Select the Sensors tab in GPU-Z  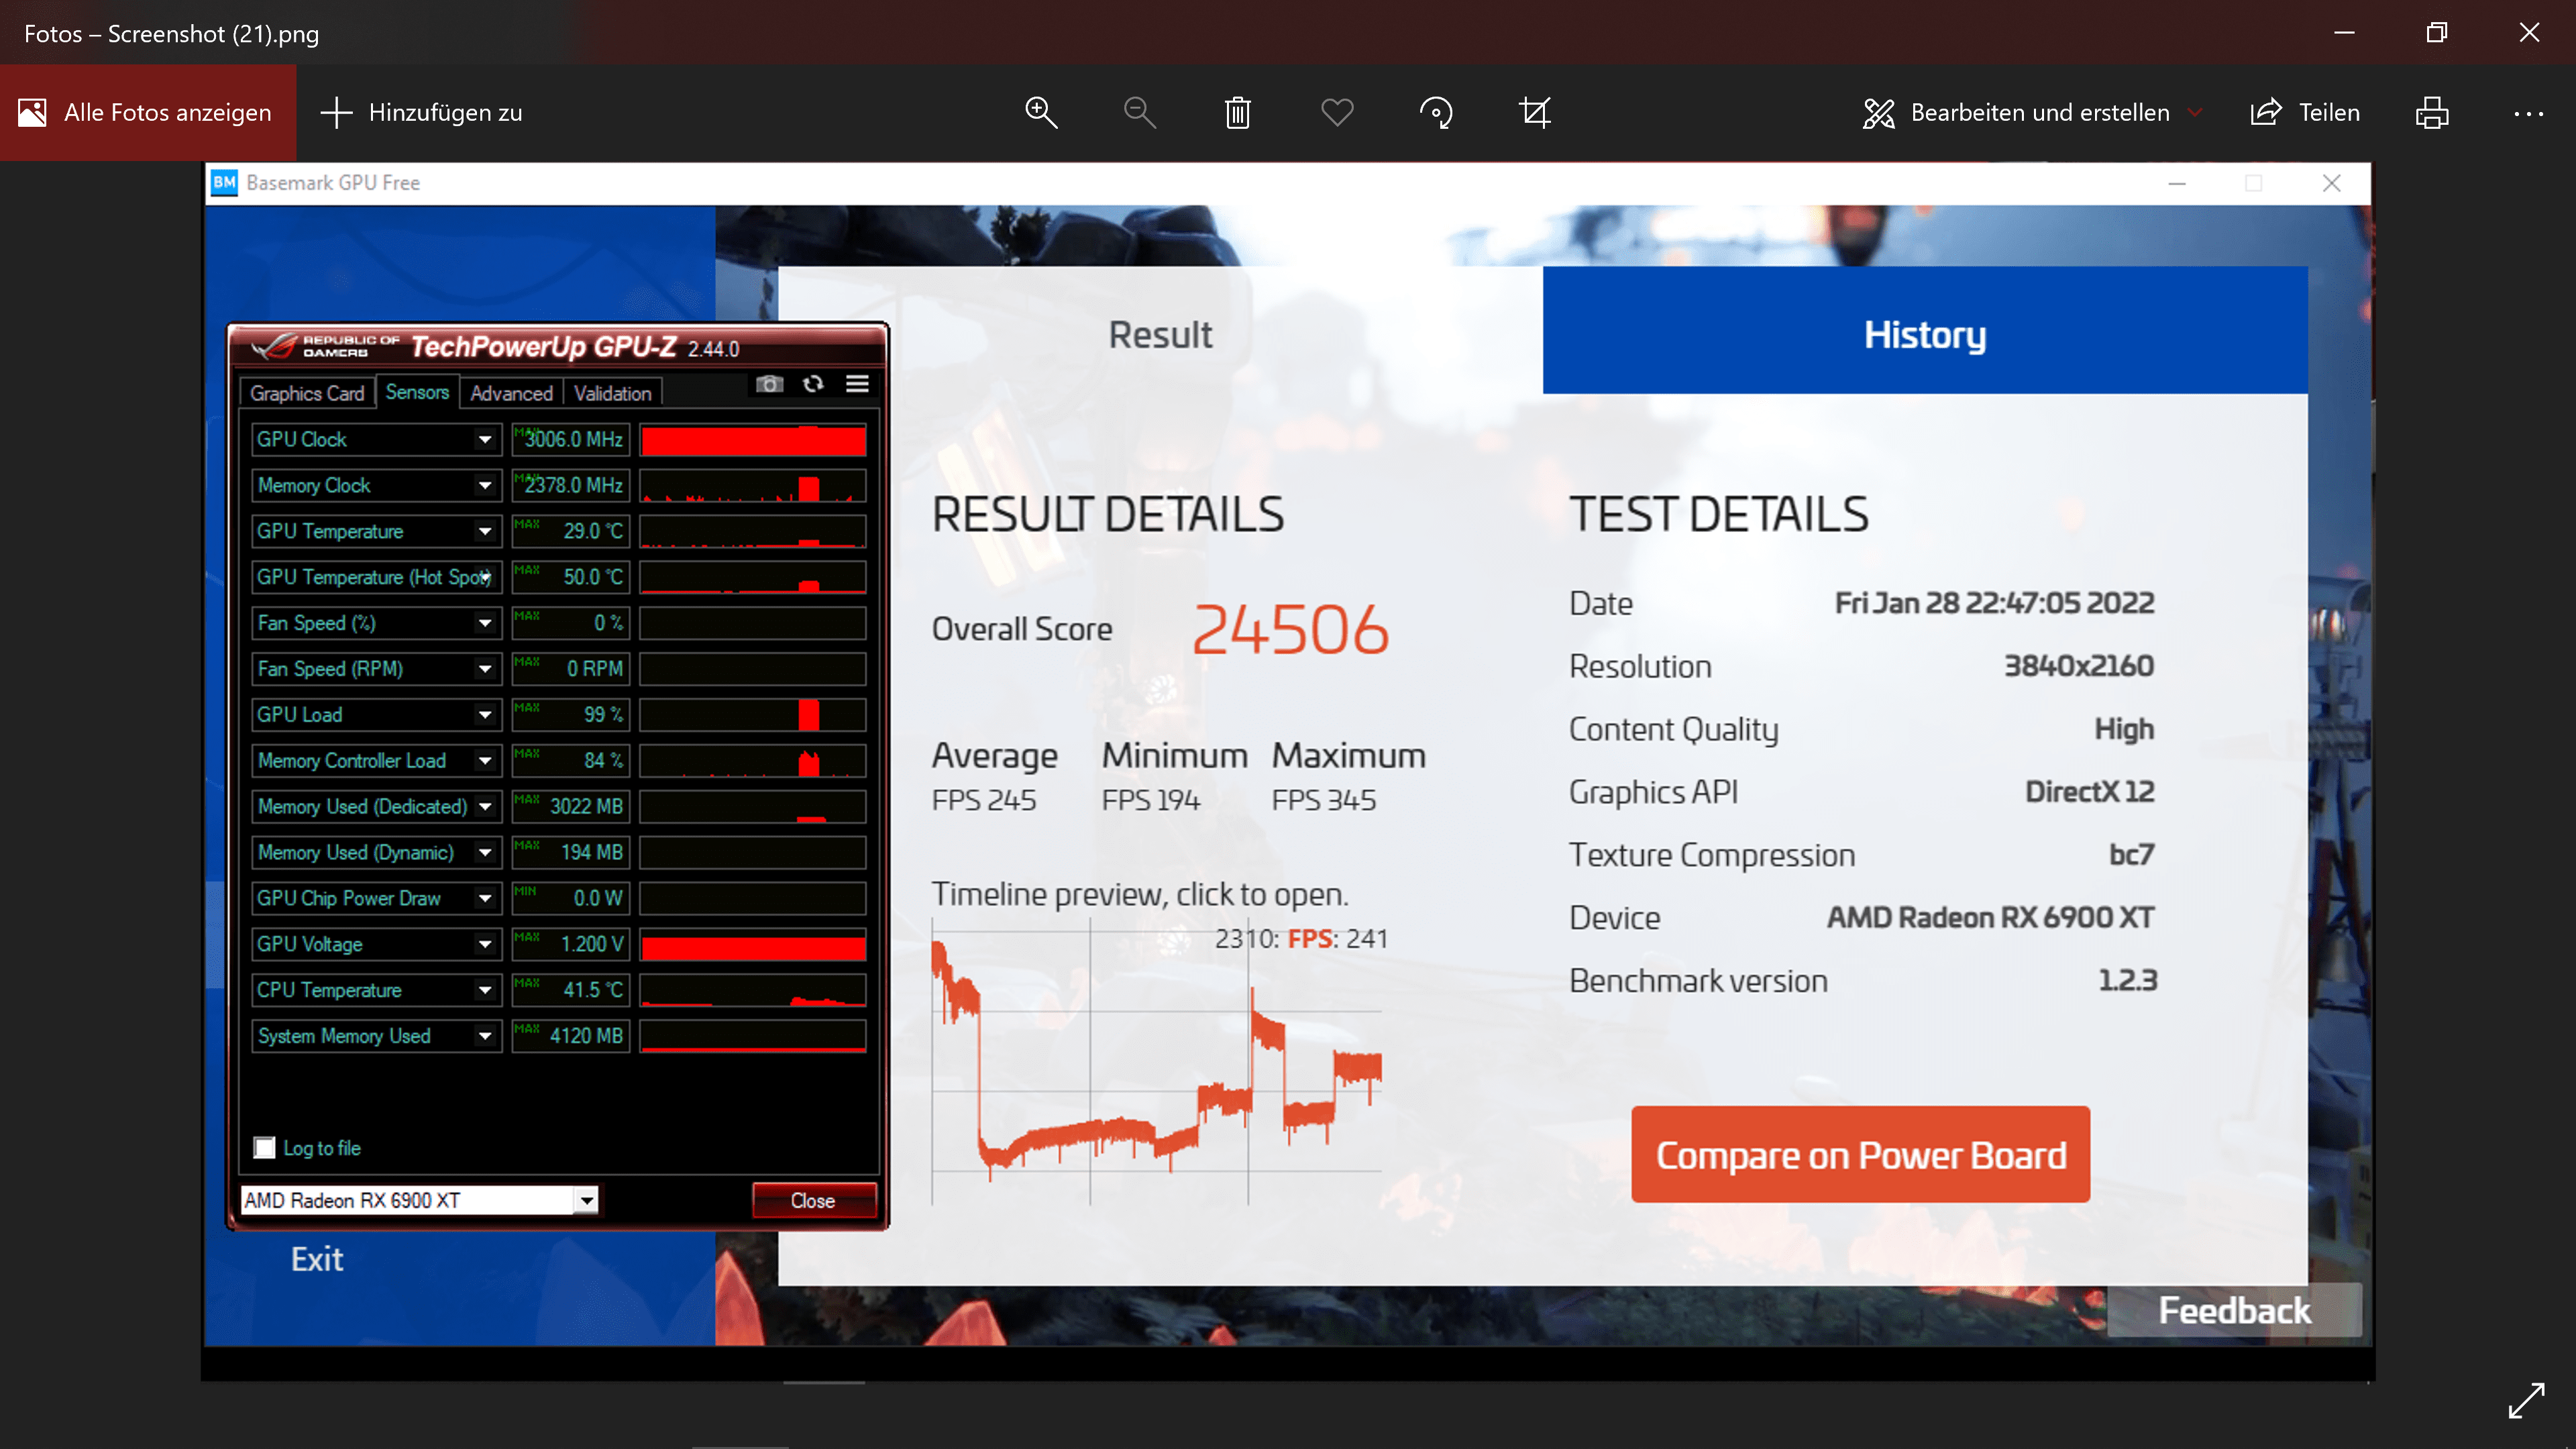click(417, 392)
